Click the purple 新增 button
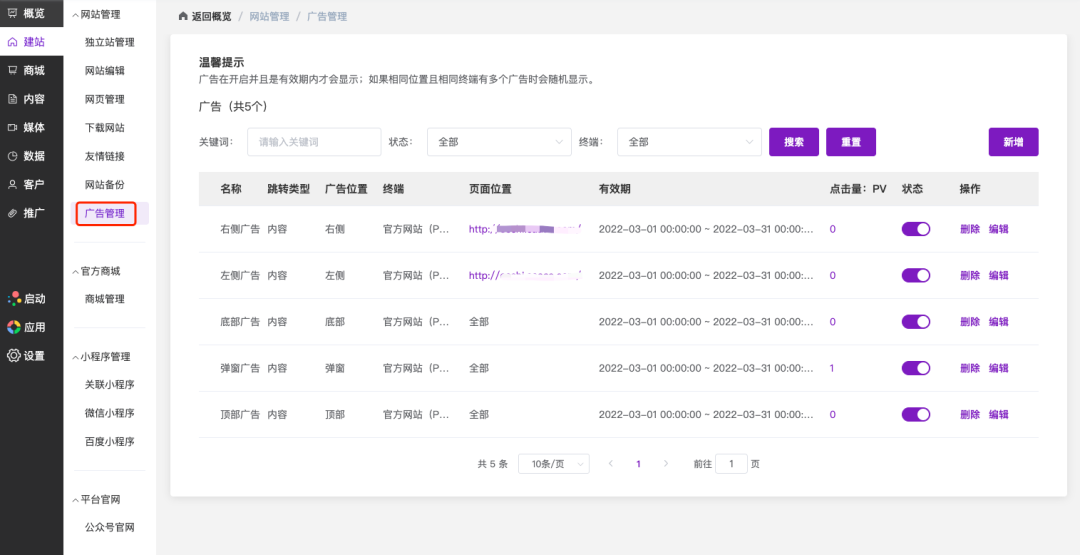This screenshot has height=555, width=1080. coord(1013,142)
